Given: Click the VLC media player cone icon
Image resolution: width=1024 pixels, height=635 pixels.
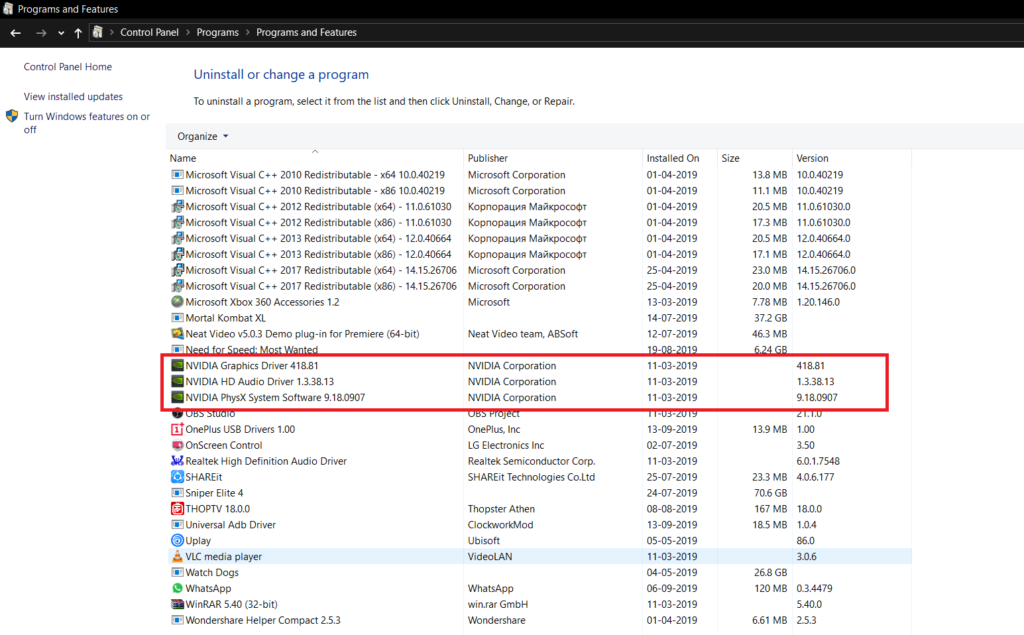Looking at the screenshot, I should point(177,556).
